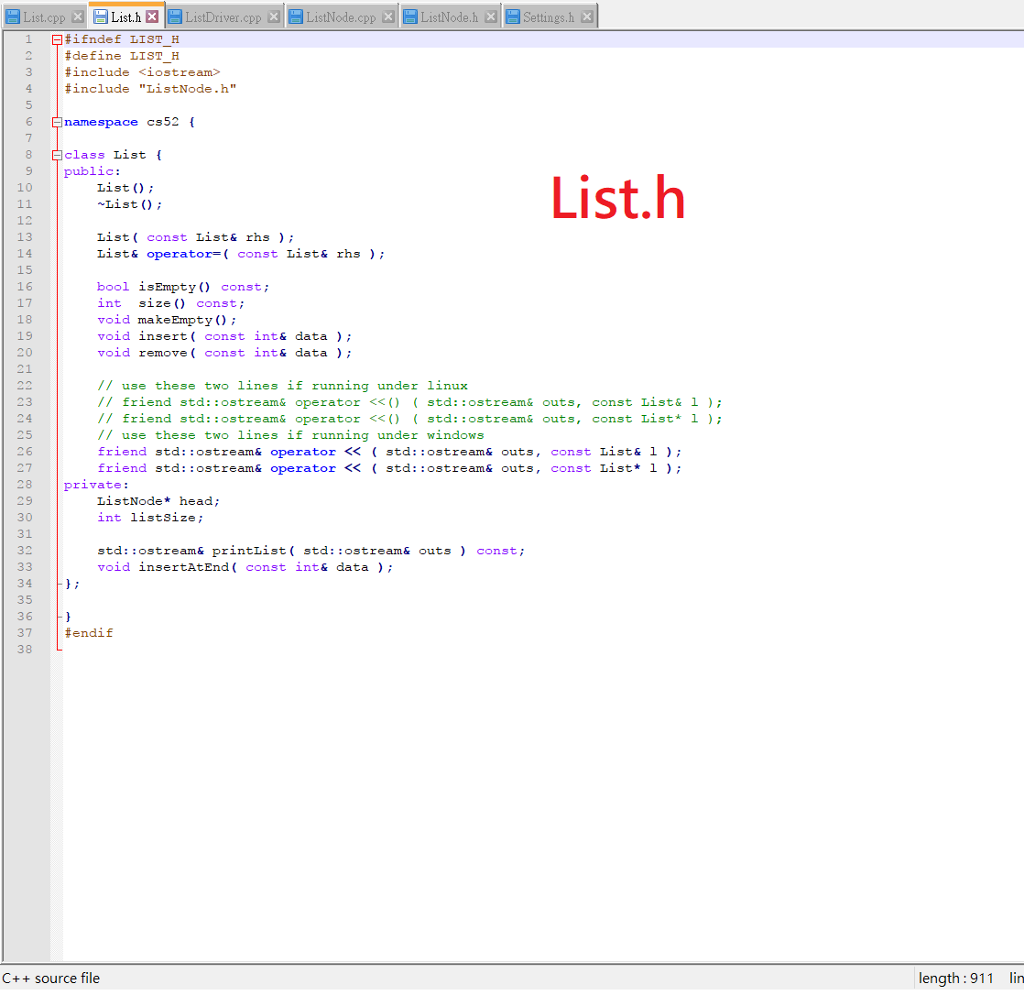Collapse the LIST_H include guard fold region

pos(55,39)
